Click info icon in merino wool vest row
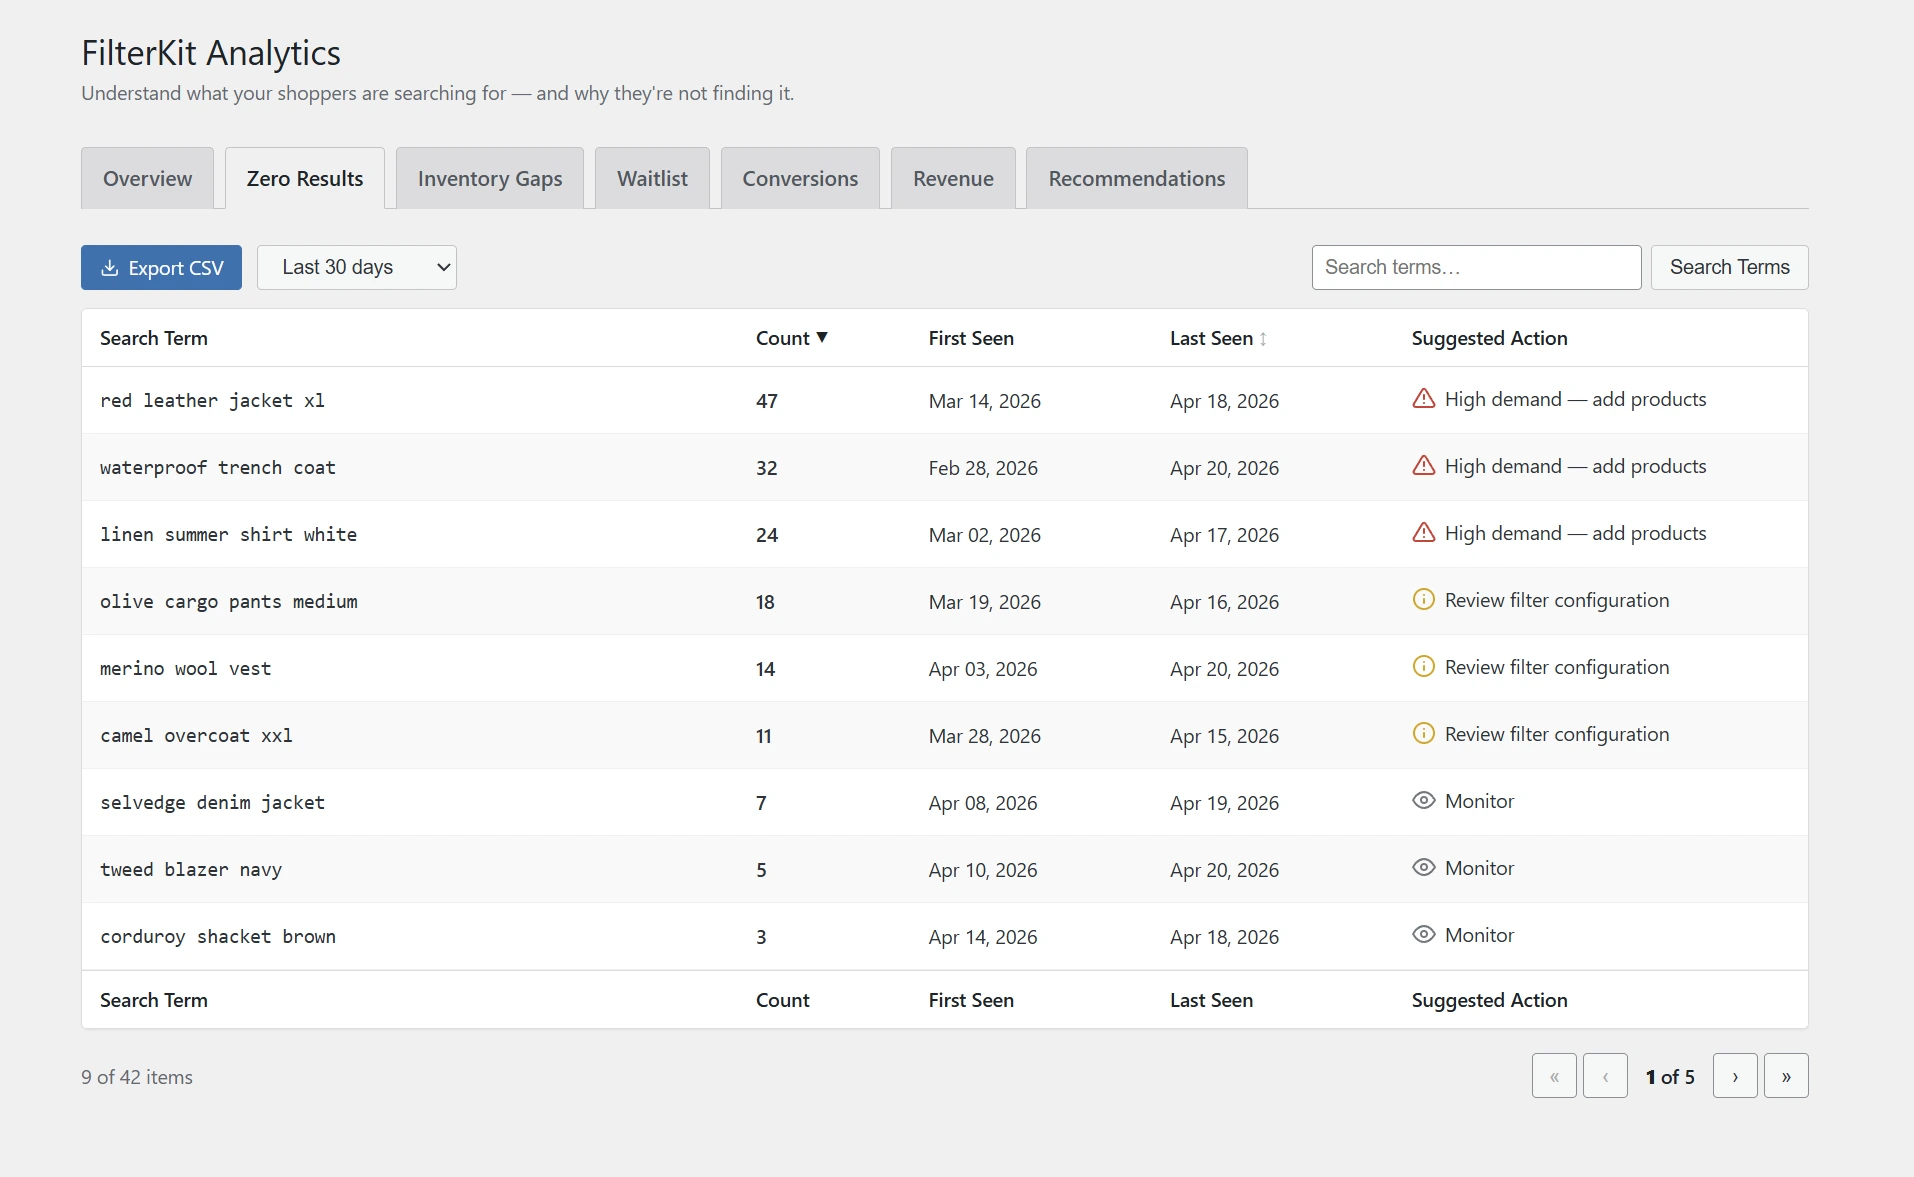The image size is (1914, 1177). (x=1423, y=667)
